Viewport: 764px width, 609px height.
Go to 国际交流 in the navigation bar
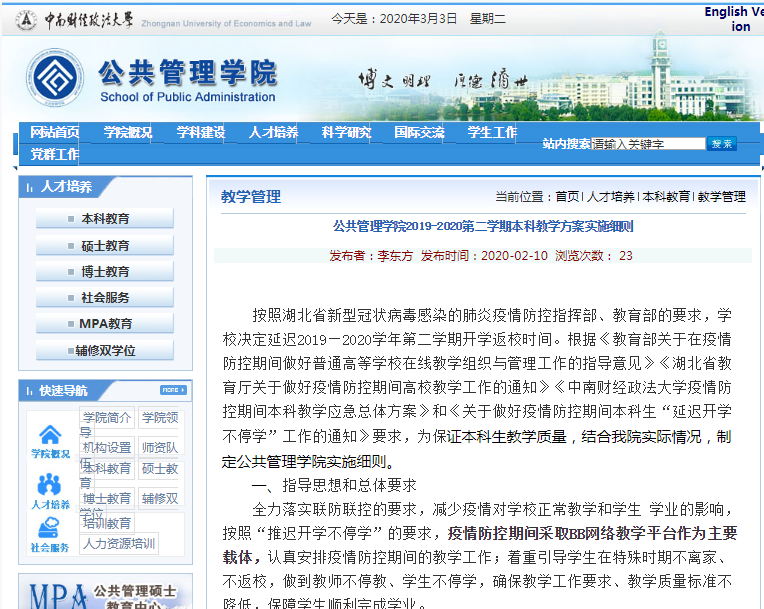pos(419,132)
